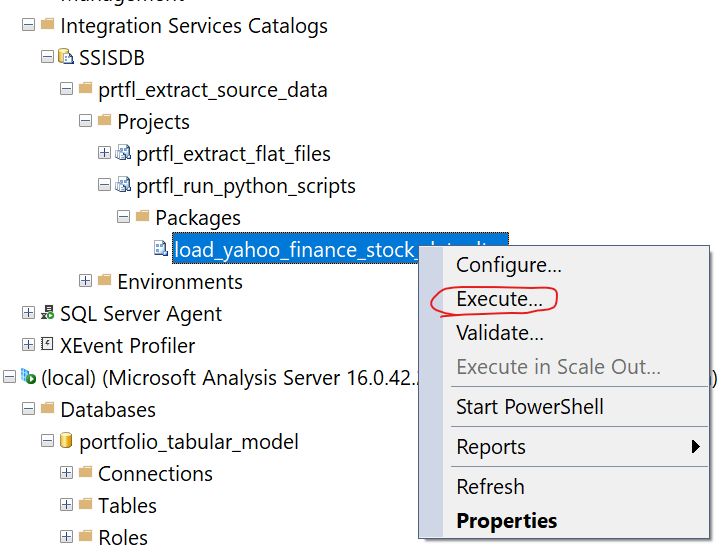Image resolution: width=724 pixels, height=554 pixels.
Task: Click Properties in the context menu
Action: [x=506, y=521]
